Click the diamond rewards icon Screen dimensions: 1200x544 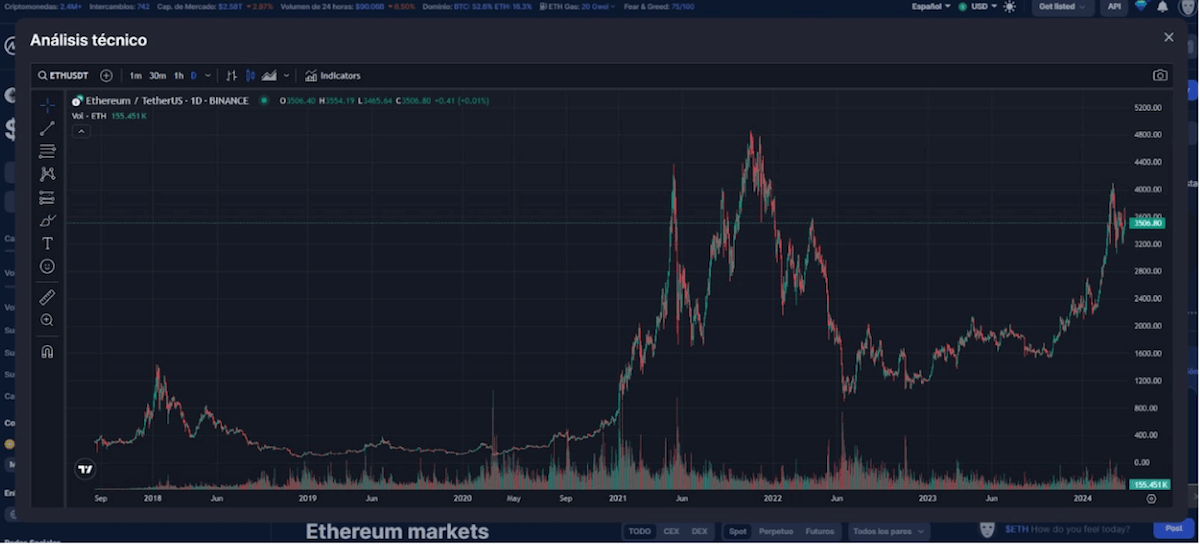pos(1143,7)
